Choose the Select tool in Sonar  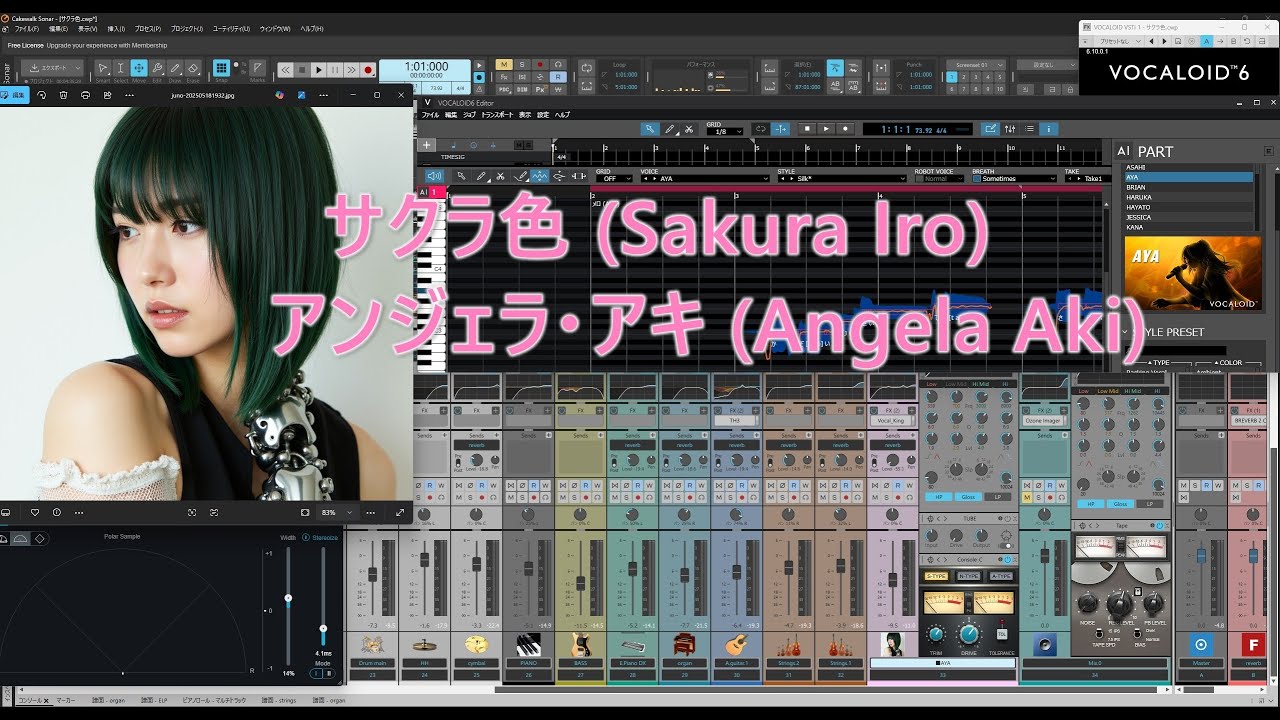coord(120,68)
